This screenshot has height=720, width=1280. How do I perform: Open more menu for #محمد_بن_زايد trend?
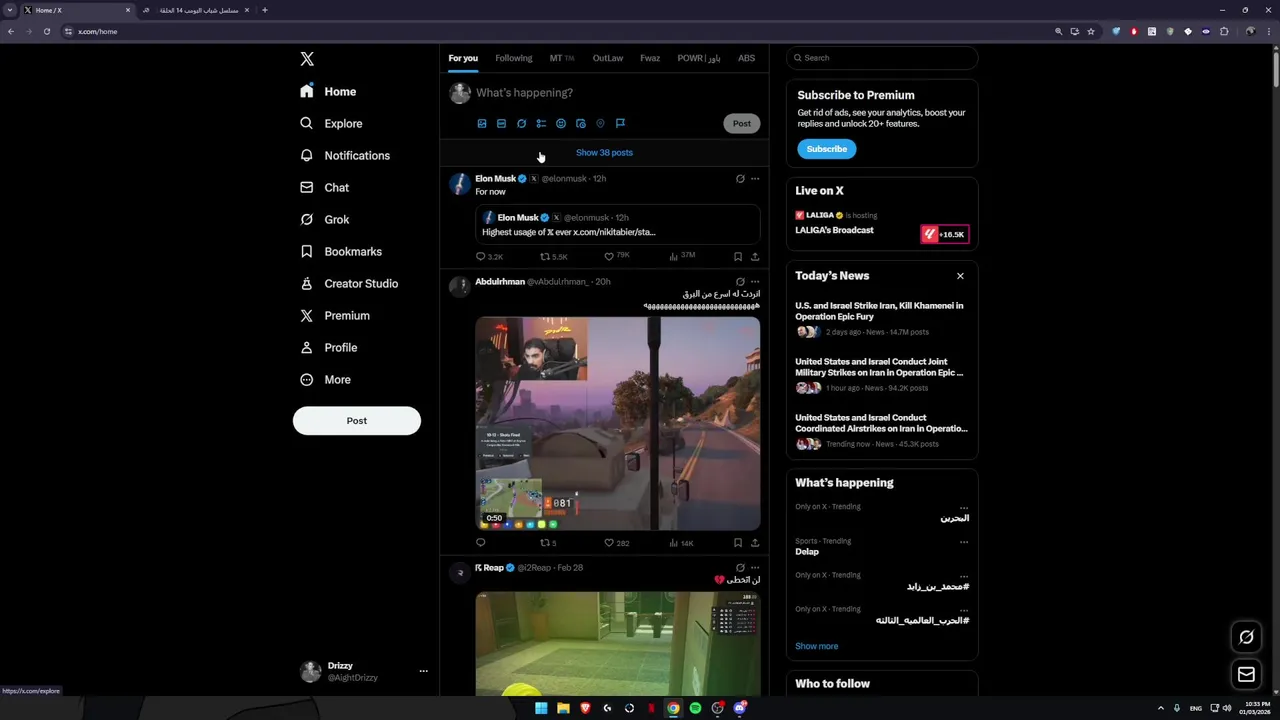[x=964, y=576]
